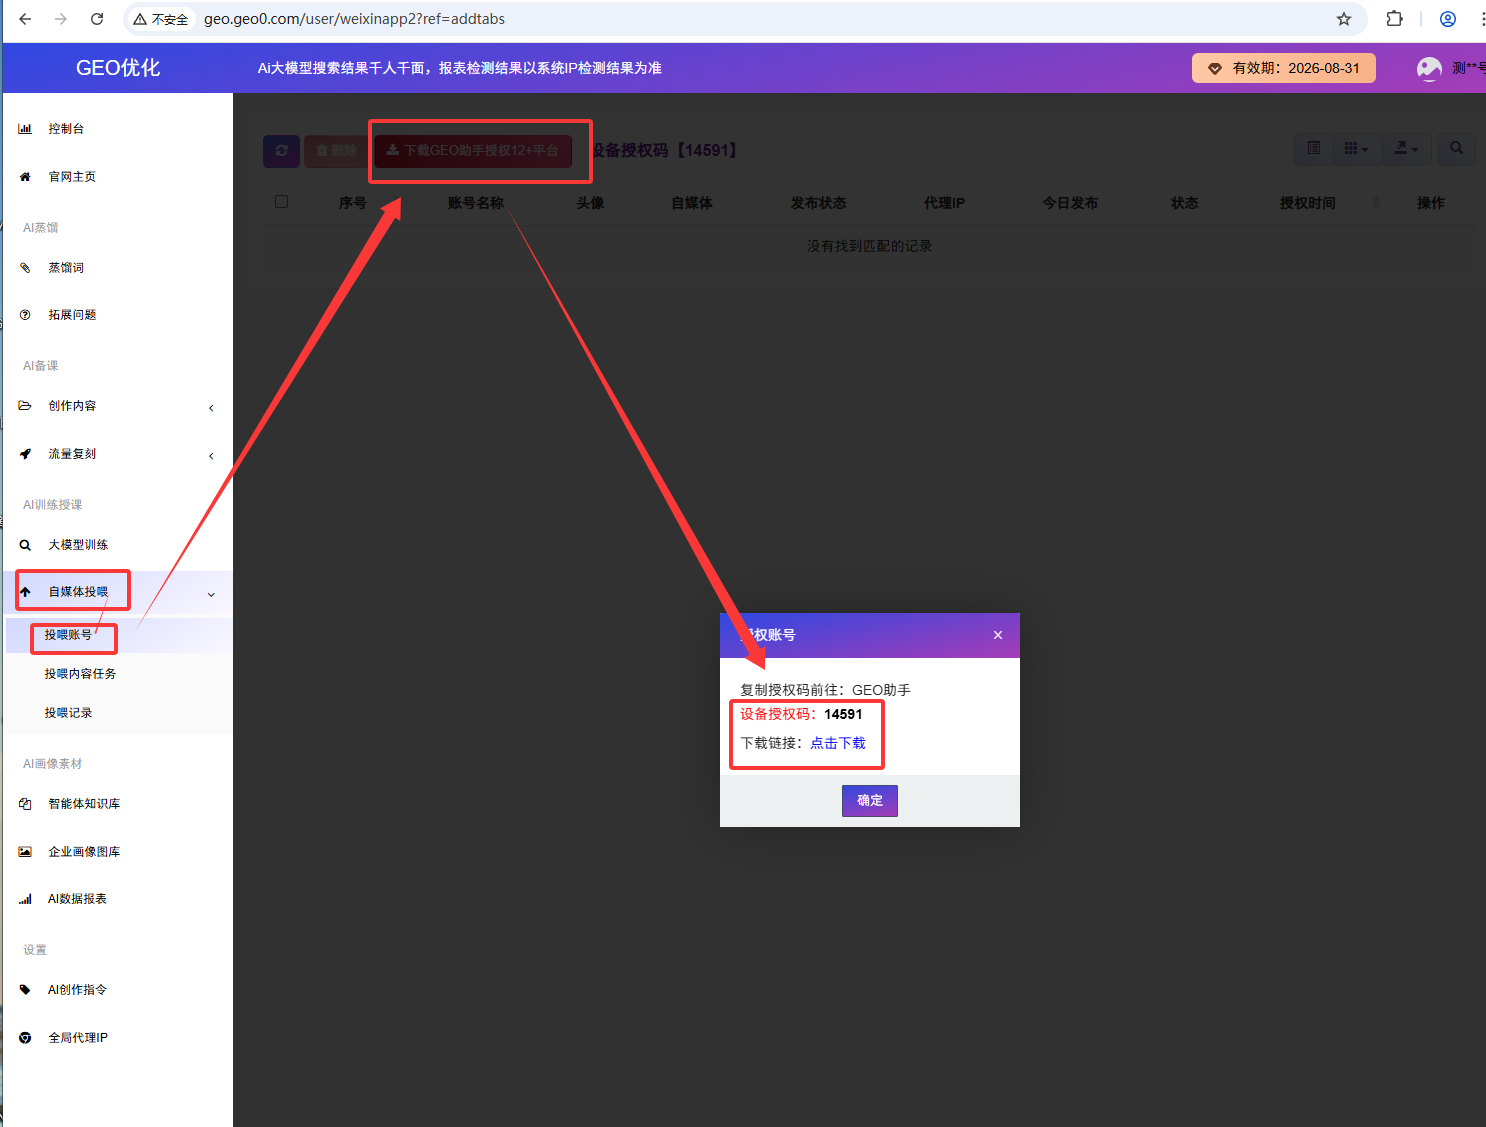The width and height of the screenshot is (1486, 1127).
Task: Click the 点击下载 download link
Action: click(837, 743)
